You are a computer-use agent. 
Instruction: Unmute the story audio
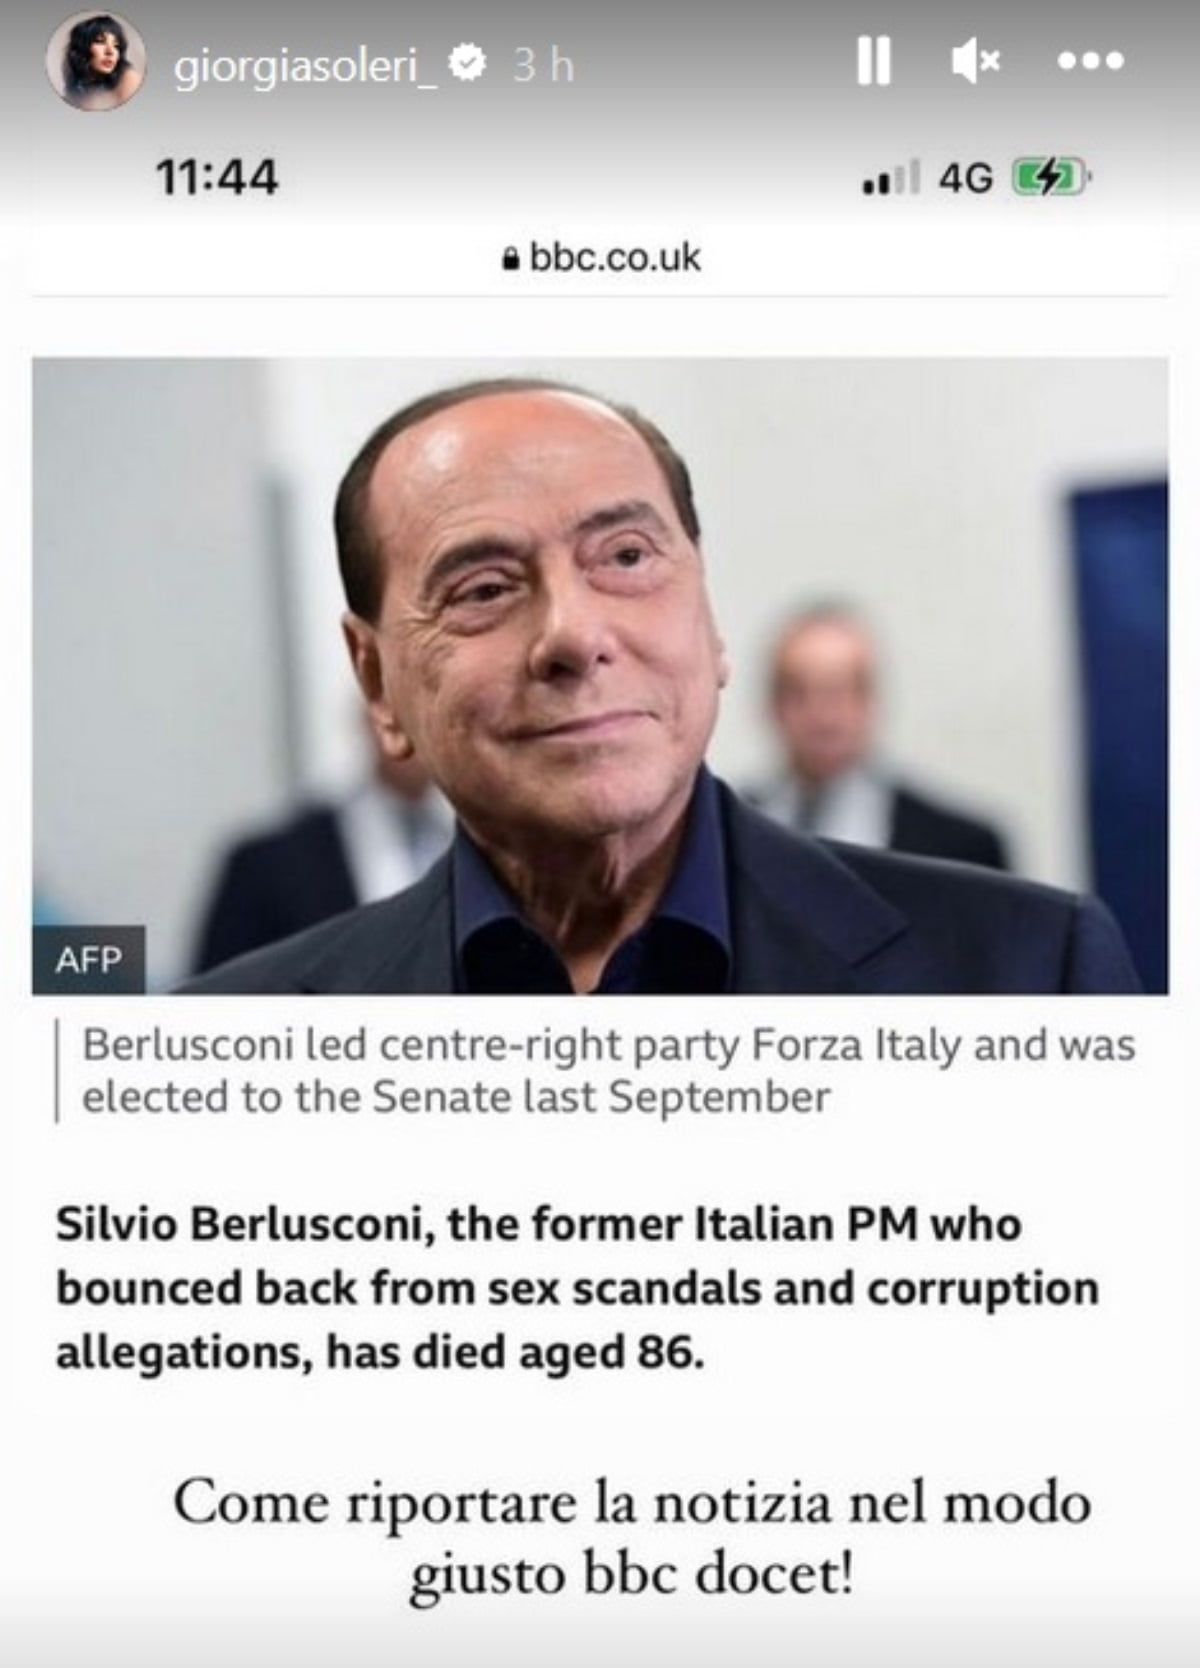pyautogui.click(x=975, y=63)
